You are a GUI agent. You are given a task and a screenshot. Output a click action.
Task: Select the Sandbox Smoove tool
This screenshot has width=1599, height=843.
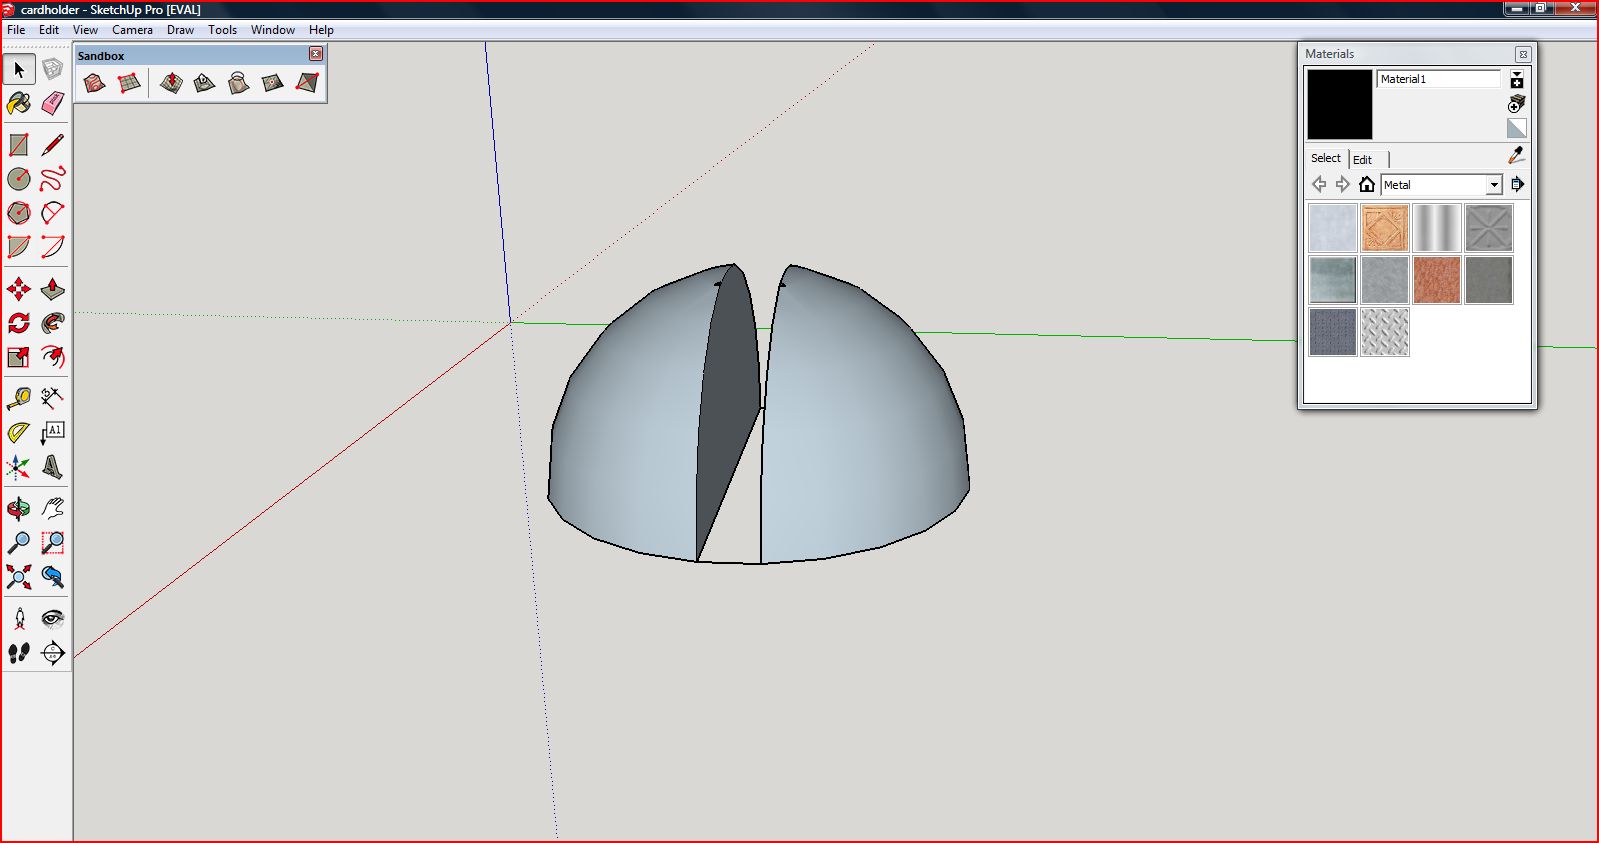click(x=171, y=83)
